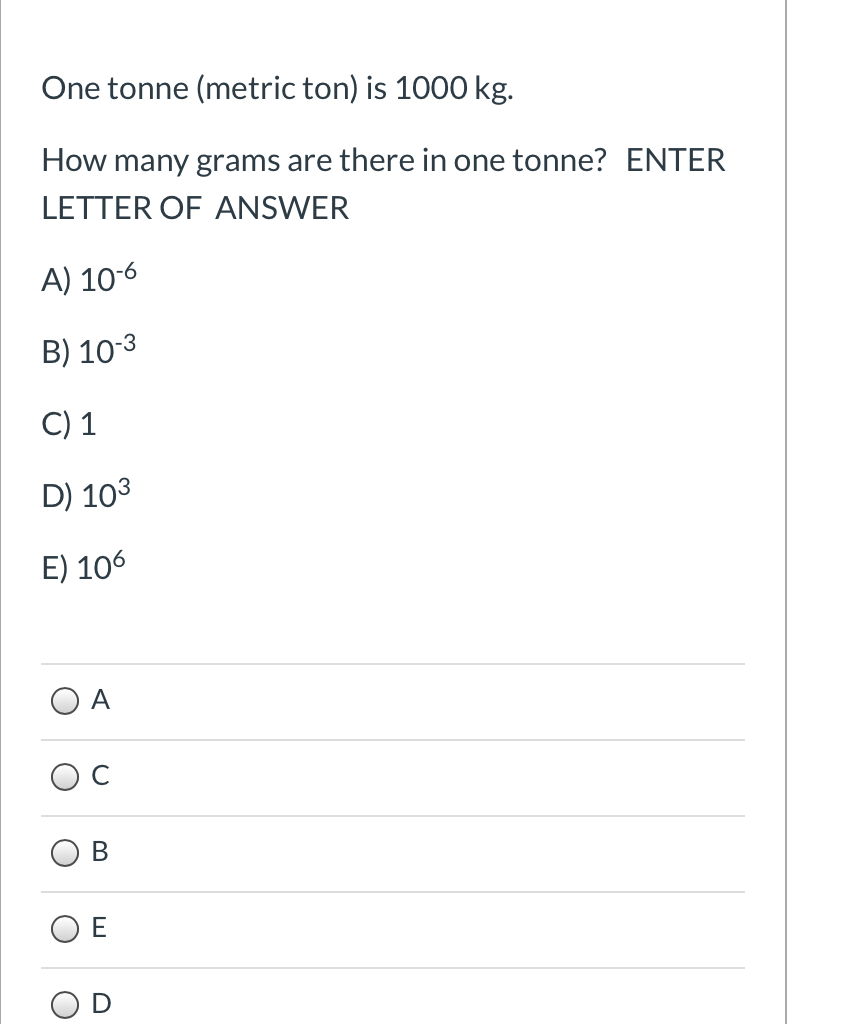Click the 'E) 10⁶' option text
Viewport: 847px width, 1024px height.
pos(84,566)
